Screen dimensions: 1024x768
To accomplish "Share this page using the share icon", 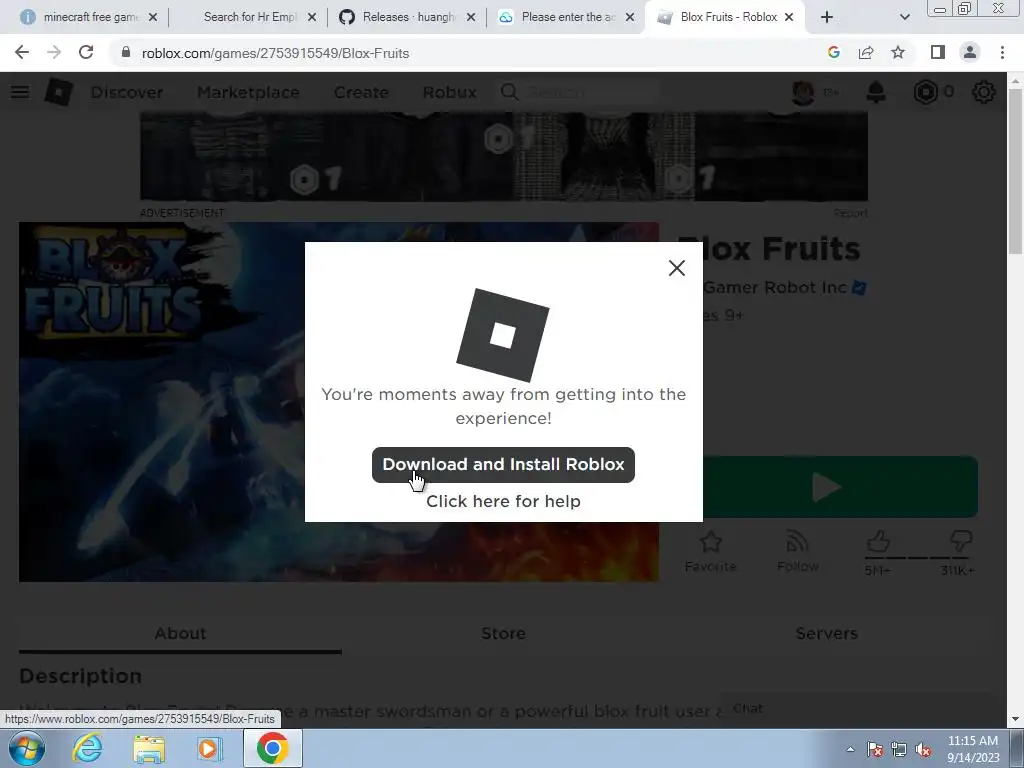I will tap(866, 53).
